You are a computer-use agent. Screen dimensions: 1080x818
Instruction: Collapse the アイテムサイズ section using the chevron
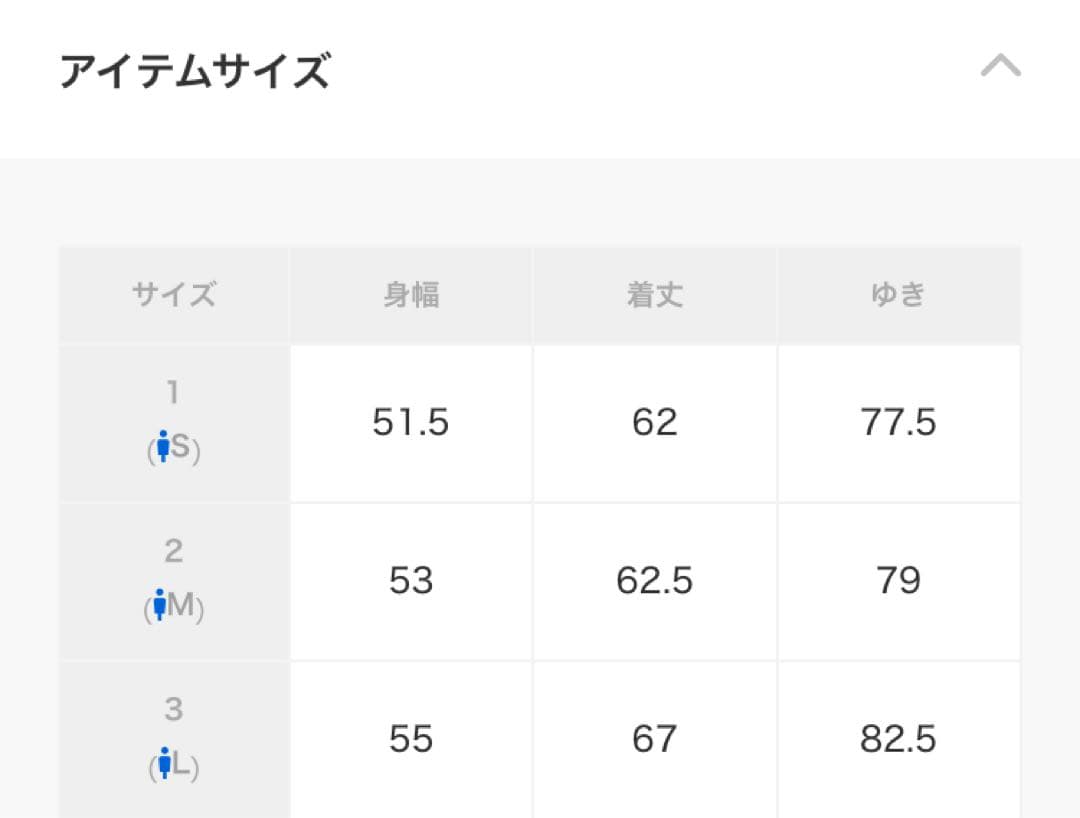click(1001, 66)
